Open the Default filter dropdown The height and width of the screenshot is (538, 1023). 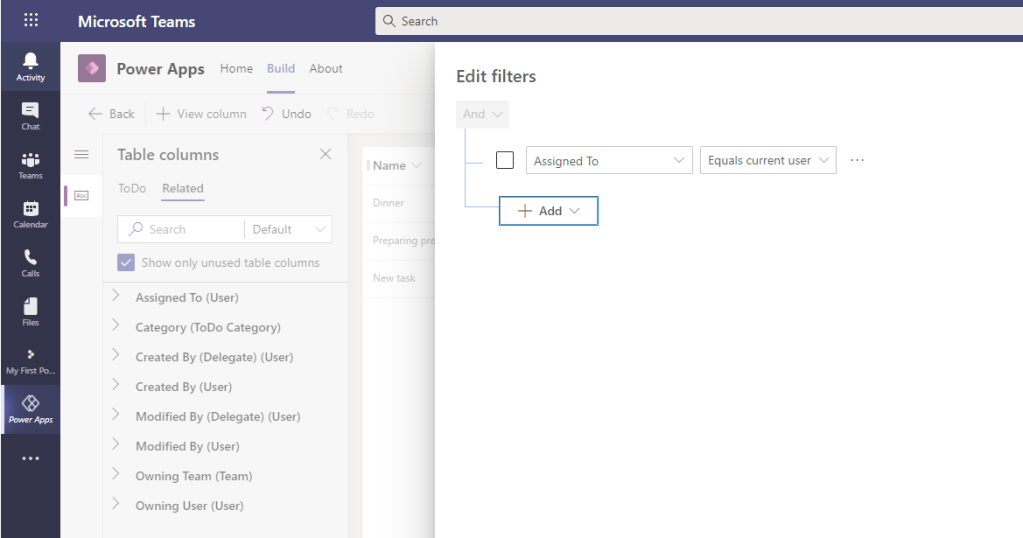click(x=289, y=229)
